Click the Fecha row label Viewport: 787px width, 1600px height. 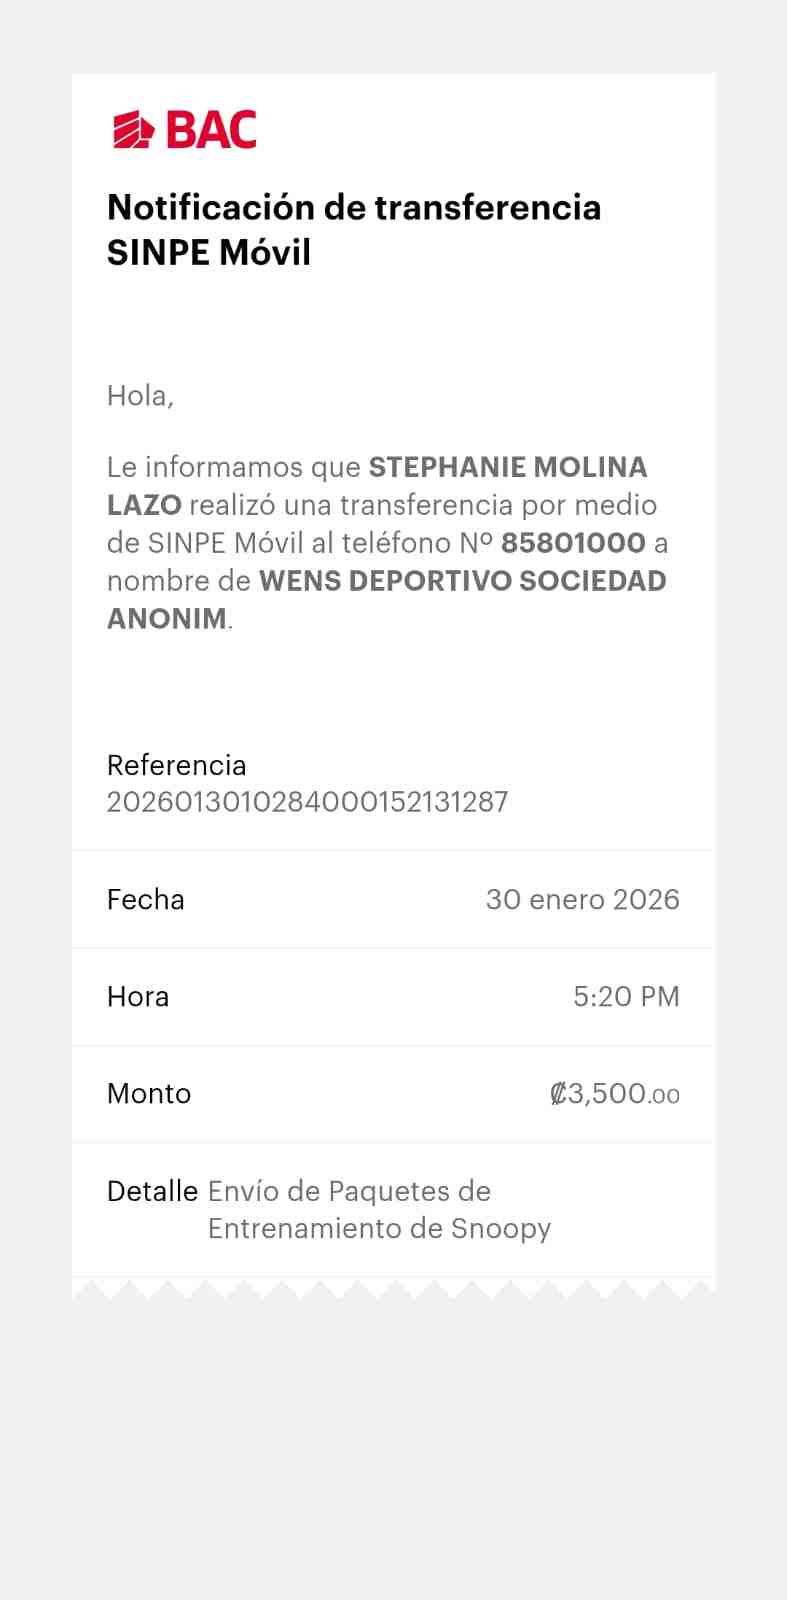click(x=146, y=899)
